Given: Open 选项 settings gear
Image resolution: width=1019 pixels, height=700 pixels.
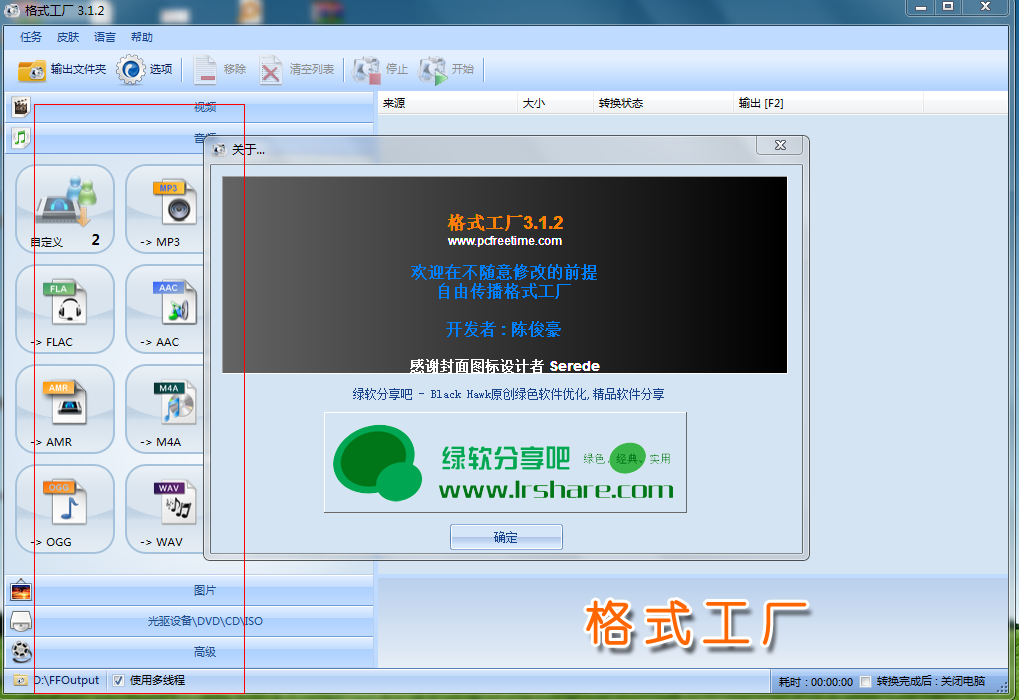Looking at the screenshot, I should 144,70.
